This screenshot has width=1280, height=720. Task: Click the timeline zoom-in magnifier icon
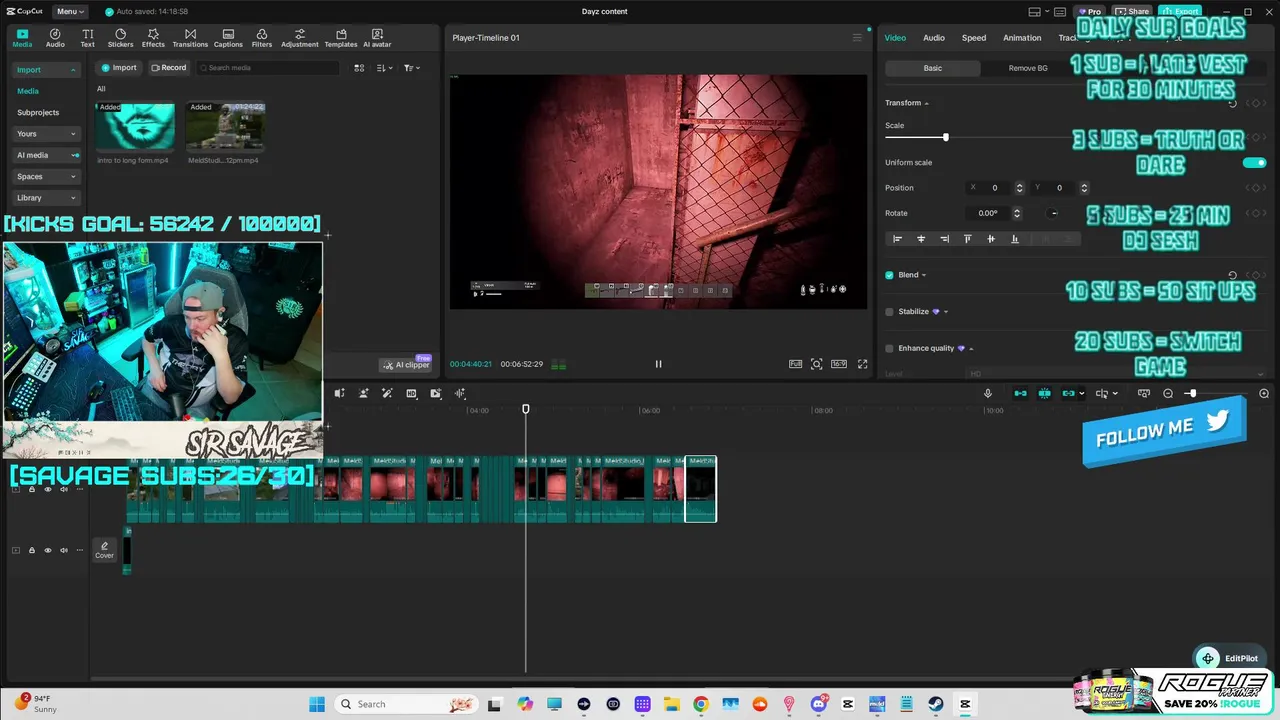pos(1264,394)
